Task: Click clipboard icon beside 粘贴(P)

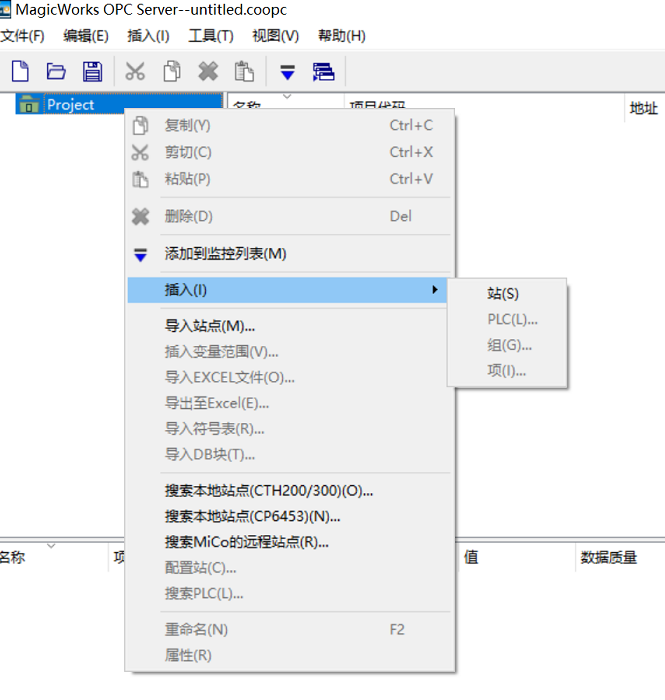Action: point(140,179)
